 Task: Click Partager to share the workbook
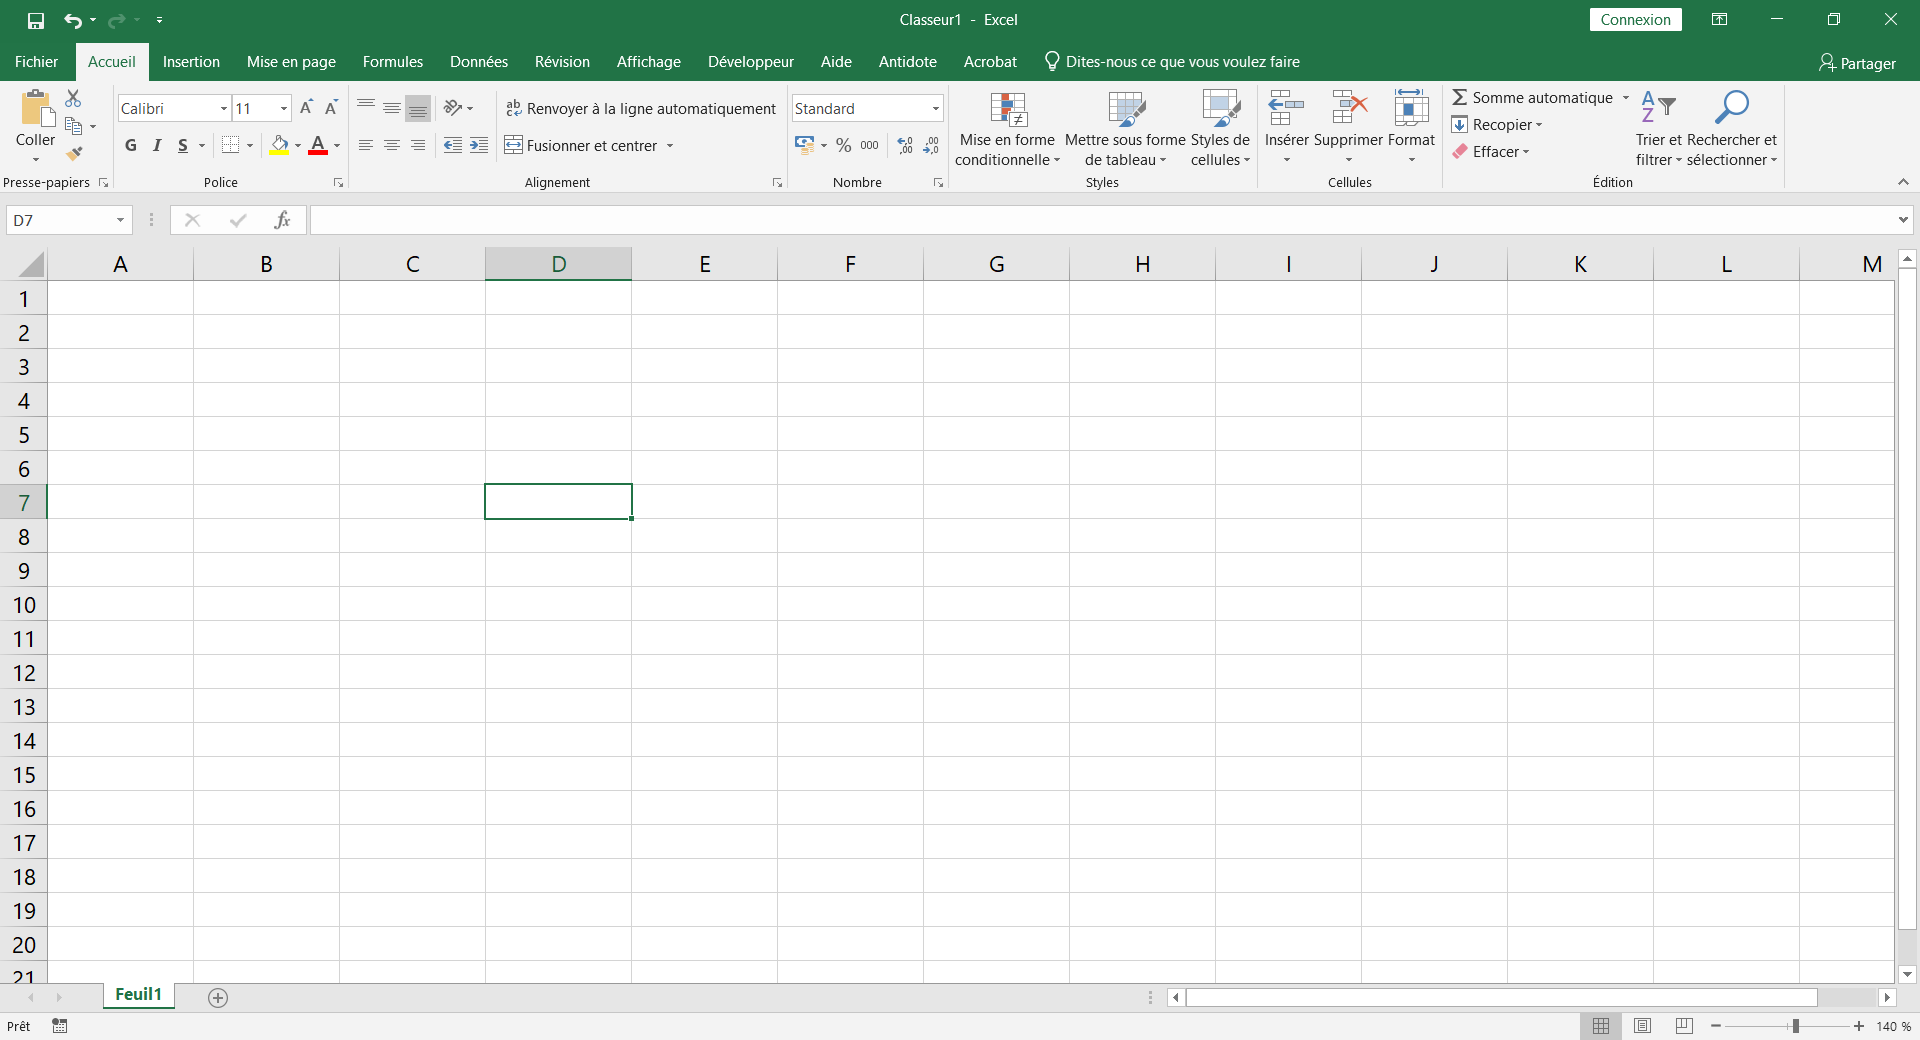point(1857,63)
